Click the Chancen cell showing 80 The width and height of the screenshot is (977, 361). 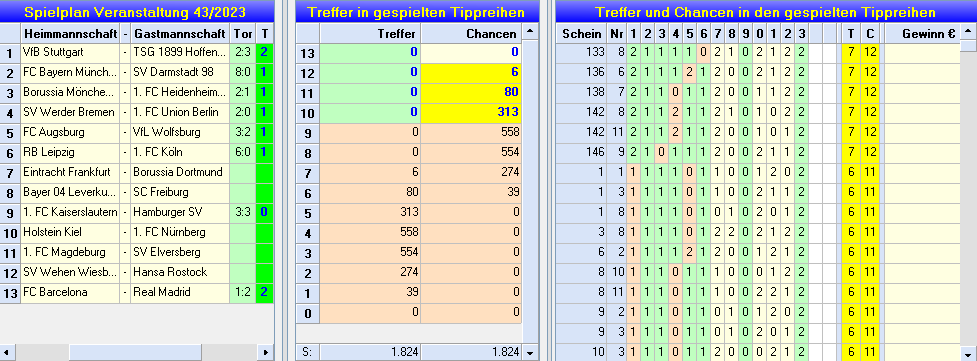point(471,93)
